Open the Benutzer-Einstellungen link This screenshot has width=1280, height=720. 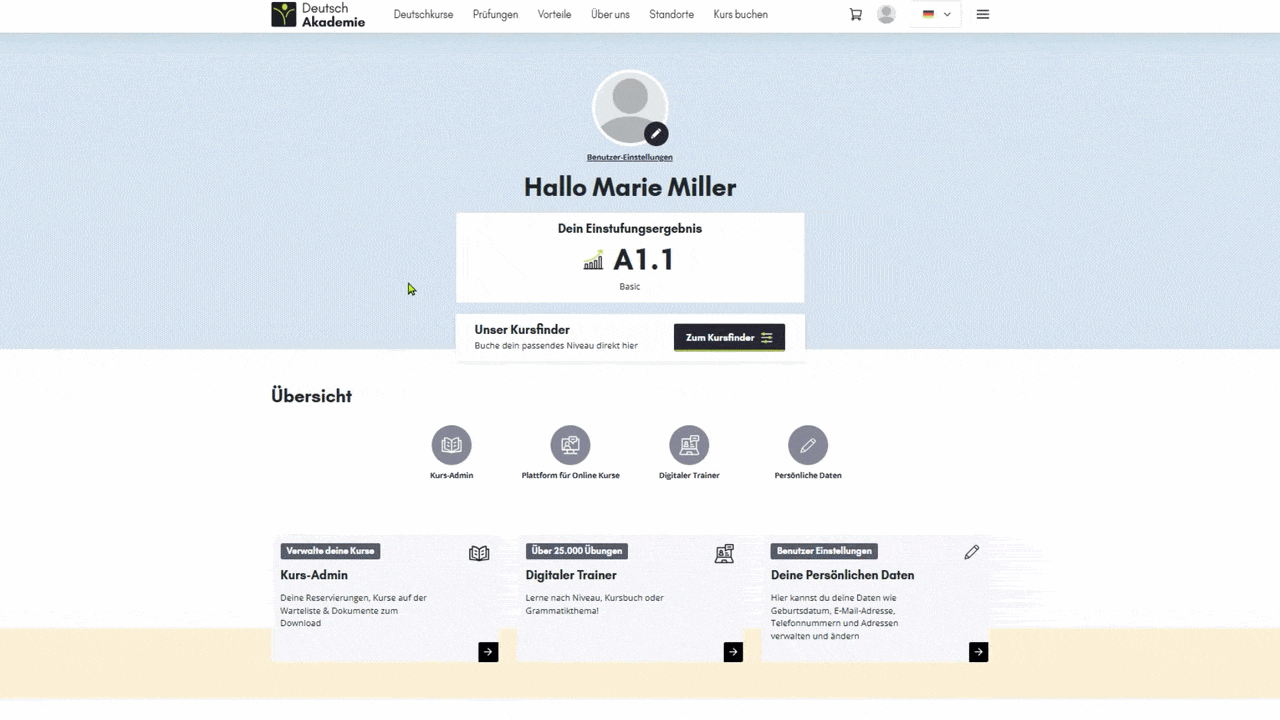(629, 157)
